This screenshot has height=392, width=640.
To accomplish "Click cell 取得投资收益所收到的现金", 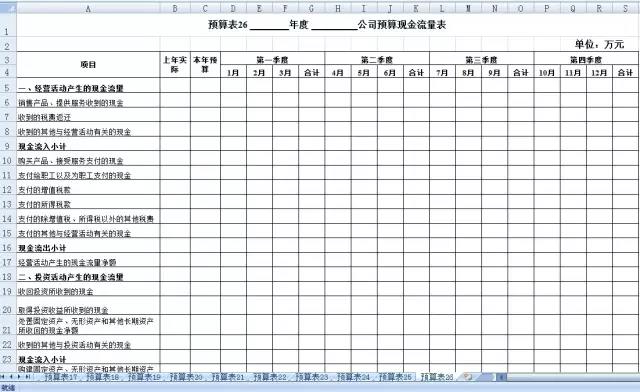I will coord(88,305).
